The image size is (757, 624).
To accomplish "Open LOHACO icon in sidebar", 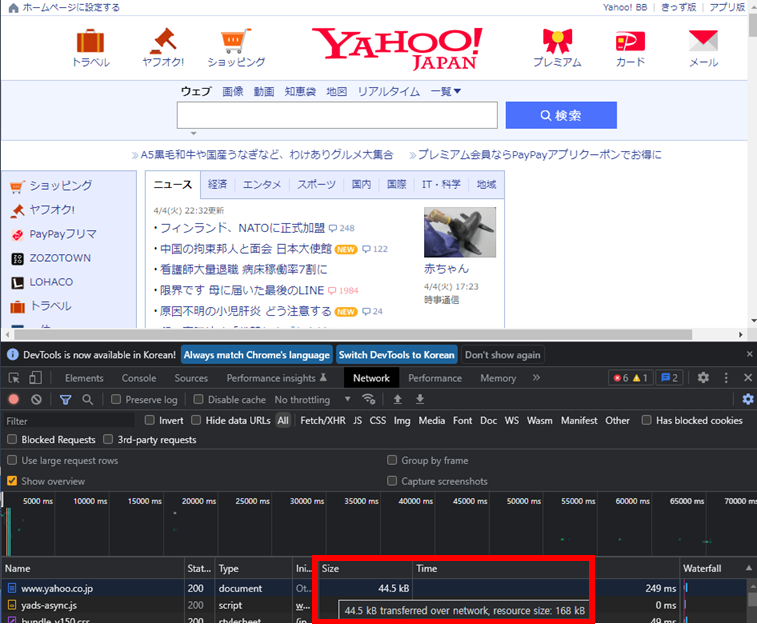I will click(x=17, y=283).
